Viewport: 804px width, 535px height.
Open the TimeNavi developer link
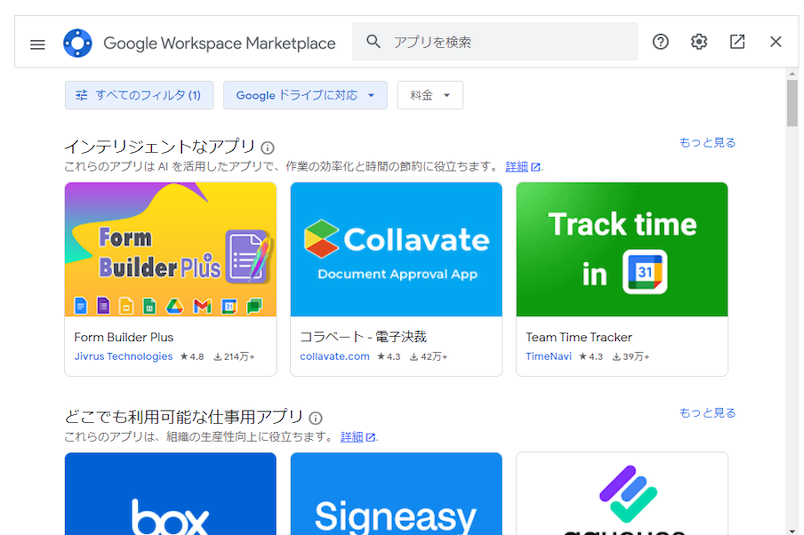(x=549, y=356)
